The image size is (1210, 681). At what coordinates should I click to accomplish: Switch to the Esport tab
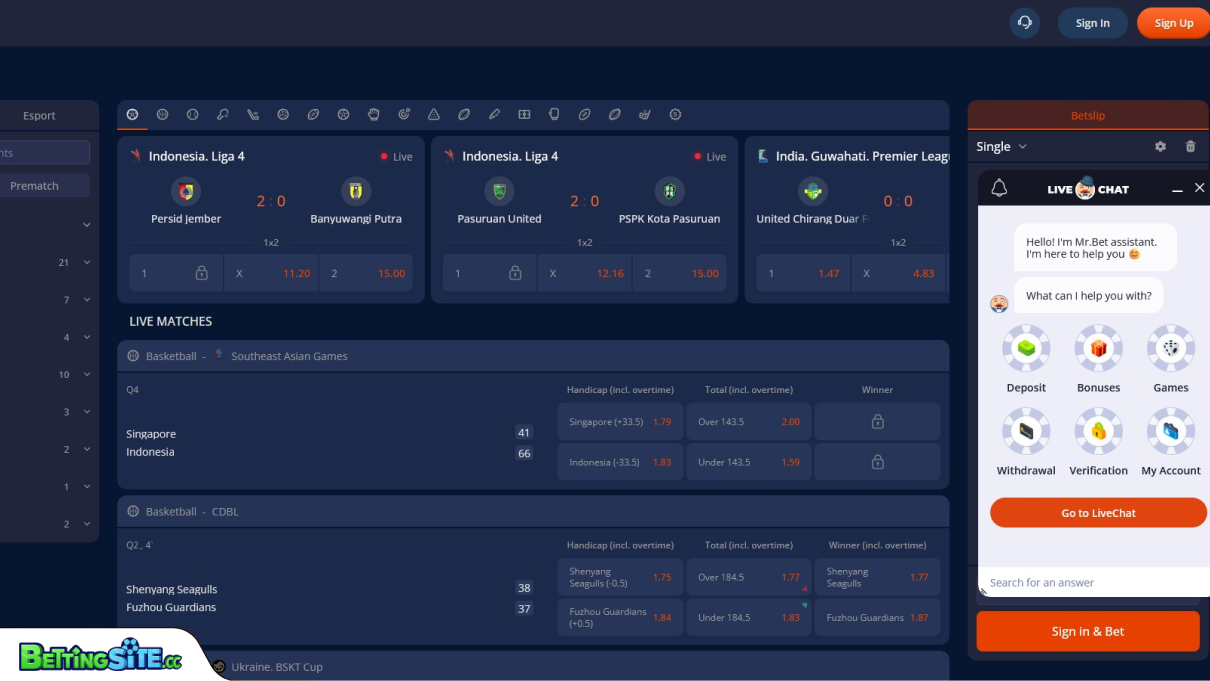click(40, 116)
